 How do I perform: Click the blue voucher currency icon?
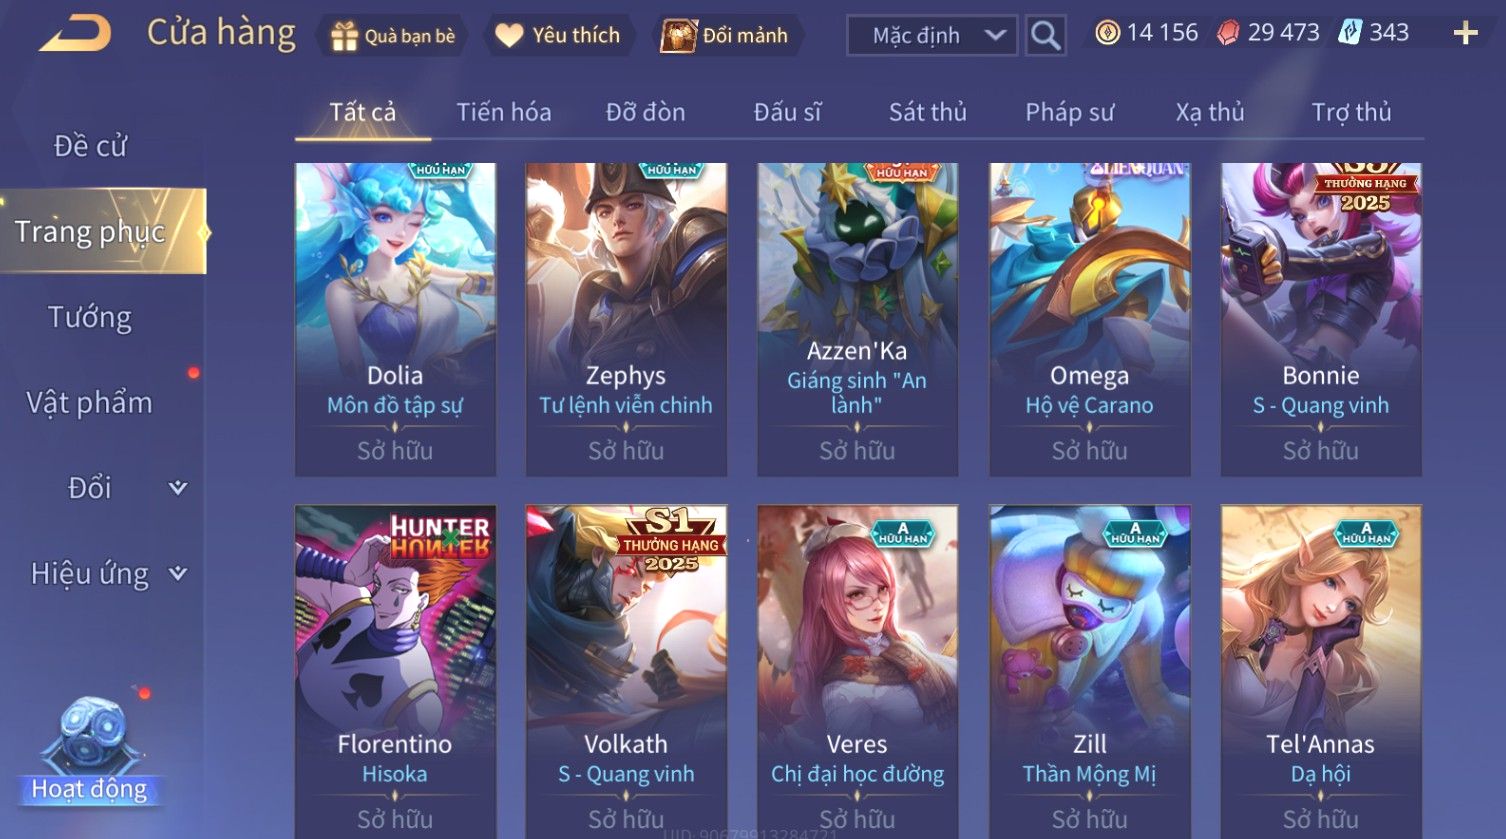click(1350, 33)
